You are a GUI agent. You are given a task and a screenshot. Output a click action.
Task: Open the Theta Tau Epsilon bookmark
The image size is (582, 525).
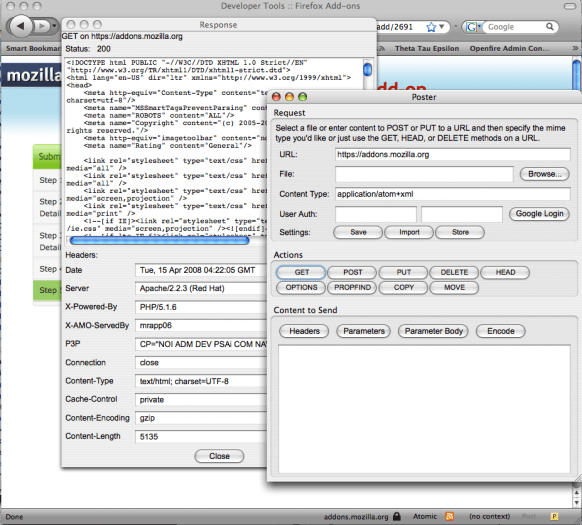pos(427,49)
